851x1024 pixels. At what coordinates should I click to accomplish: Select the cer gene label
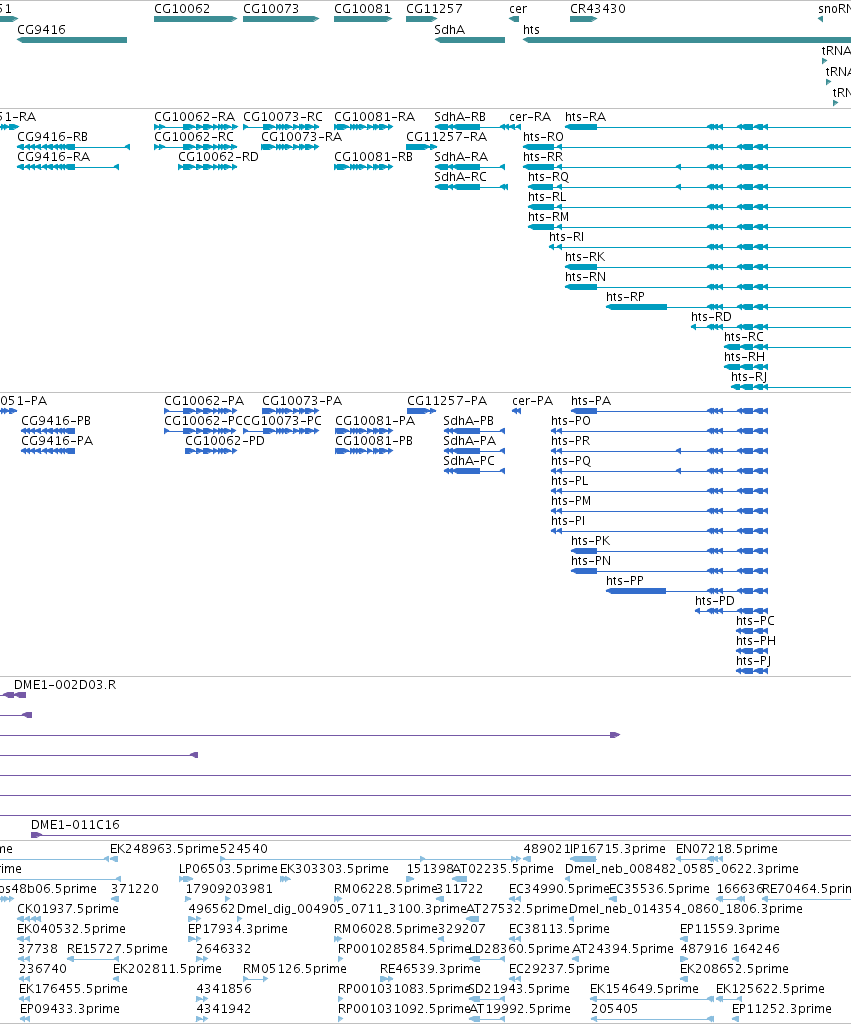click(x=518, y=8)
